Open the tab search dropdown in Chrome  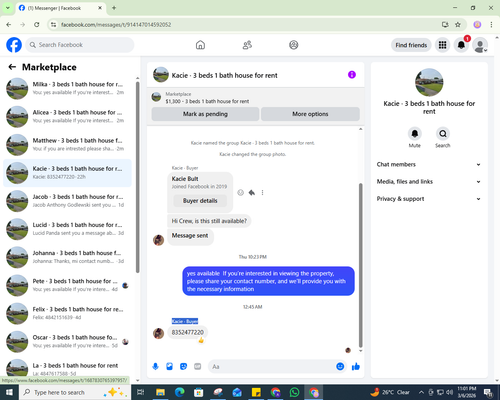[x=7, y=8]
